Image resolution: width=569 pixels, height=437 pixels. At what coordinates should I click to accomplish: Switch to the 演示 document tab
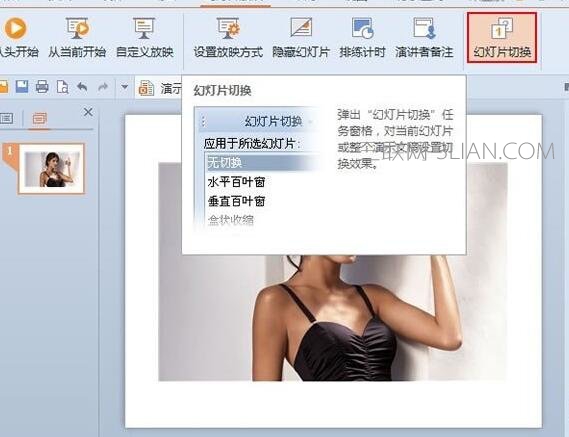(159, 88)
